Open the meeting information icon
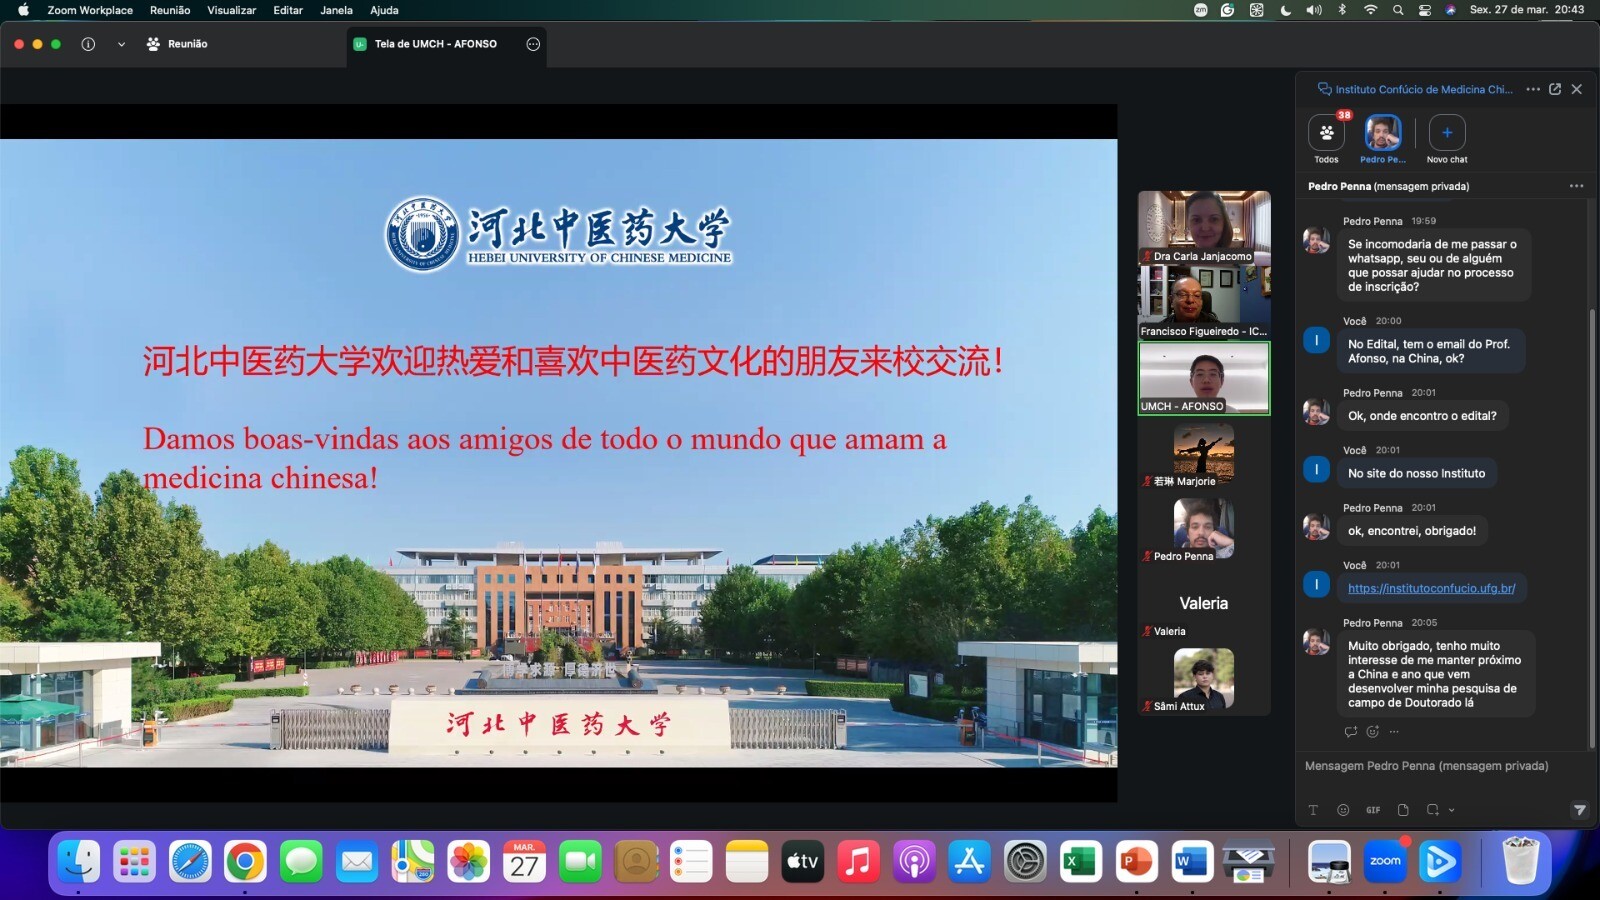Image resolution: width=1600 pixels, height=900 pixels. click(x=88, y=44)
